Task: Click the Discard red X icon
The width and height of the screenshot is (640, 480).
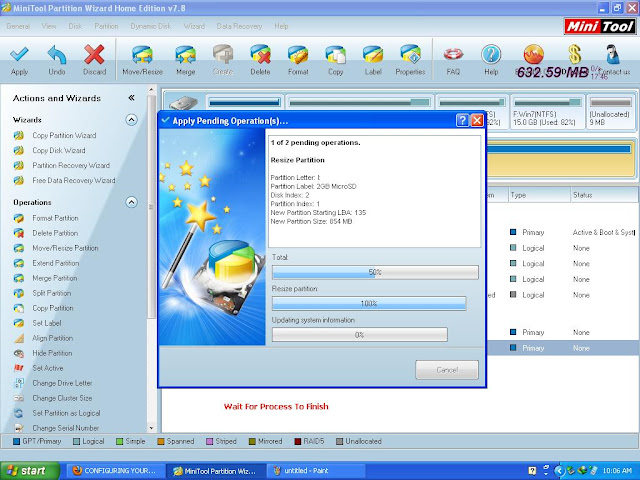Action: click(94, 54)
